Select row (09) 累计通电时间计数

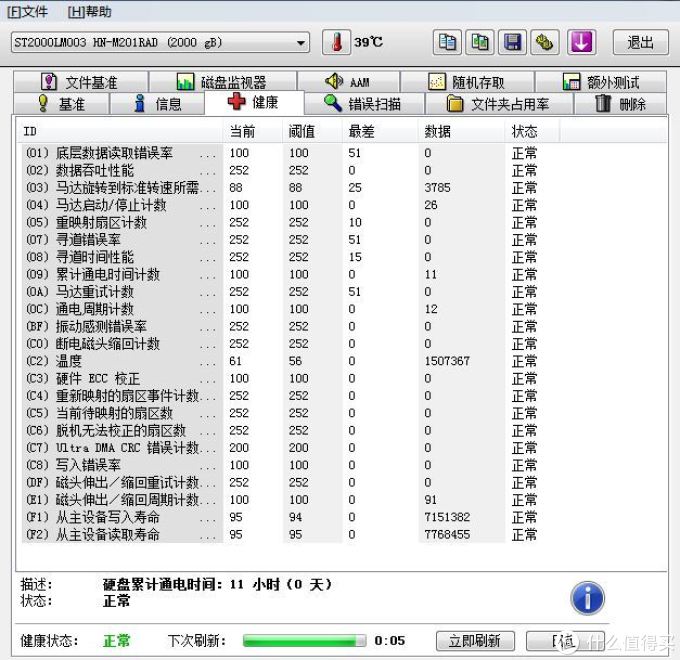pyautogui.click(x=282, y=274)
